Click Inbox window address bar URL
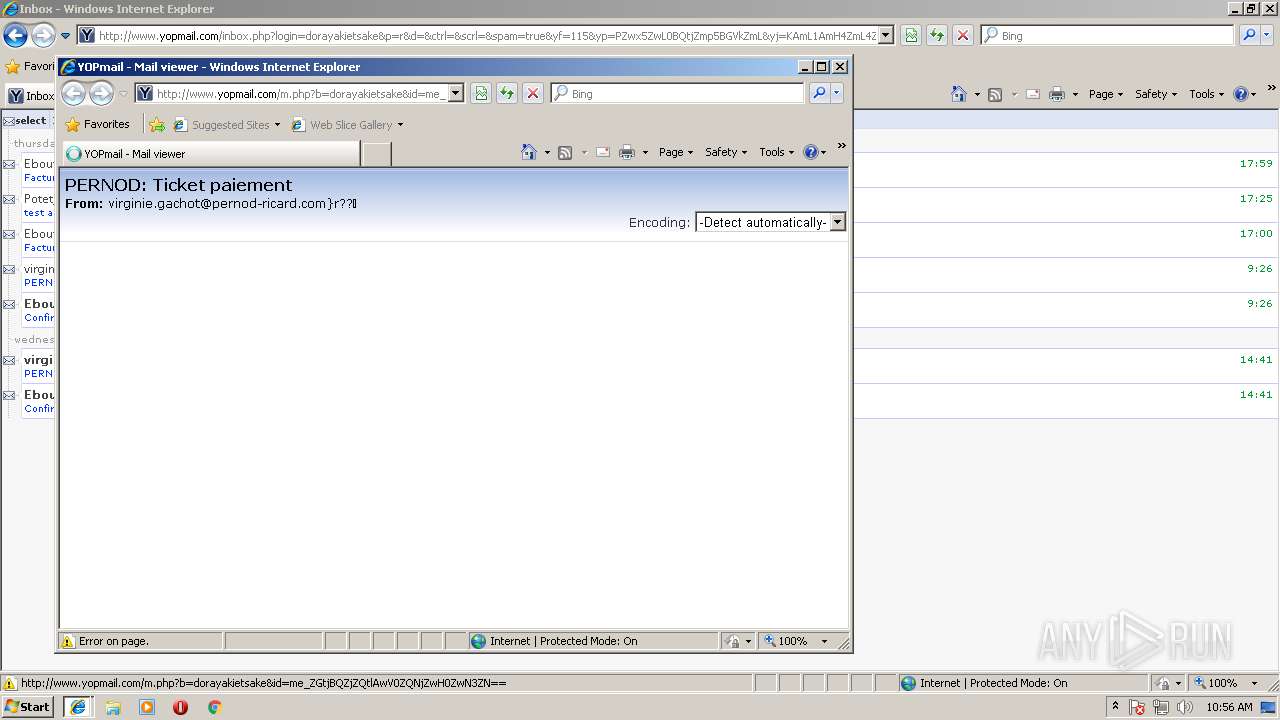 click(485, 35)
